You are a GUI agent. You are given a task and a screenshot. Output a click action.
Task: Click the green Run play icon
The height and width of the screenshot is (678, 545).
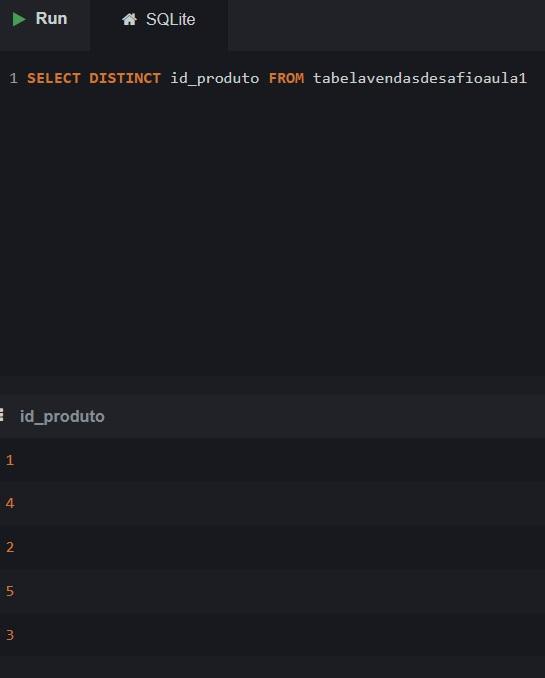point(19,19)
